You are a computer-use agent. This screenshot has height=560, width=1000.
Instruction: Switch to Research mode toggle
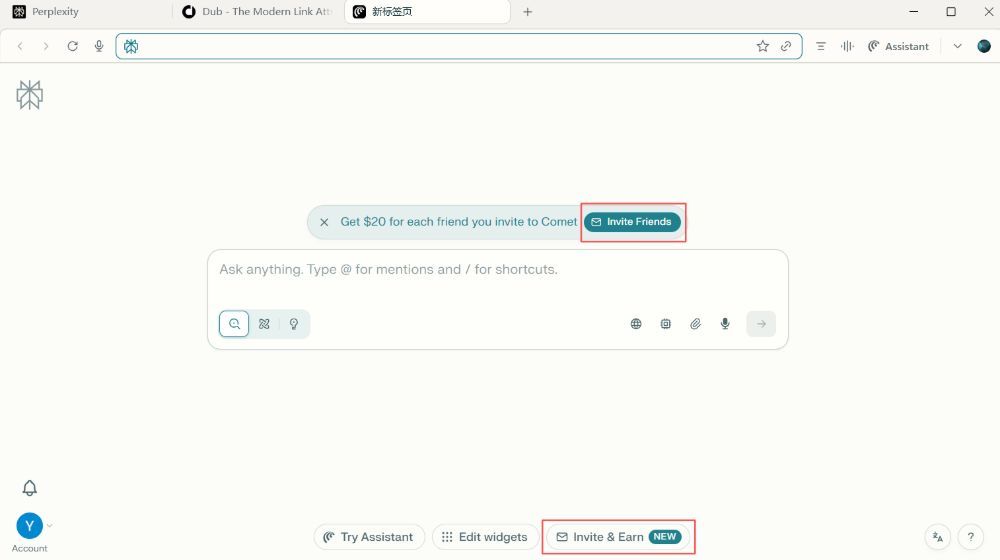(264, 324)
